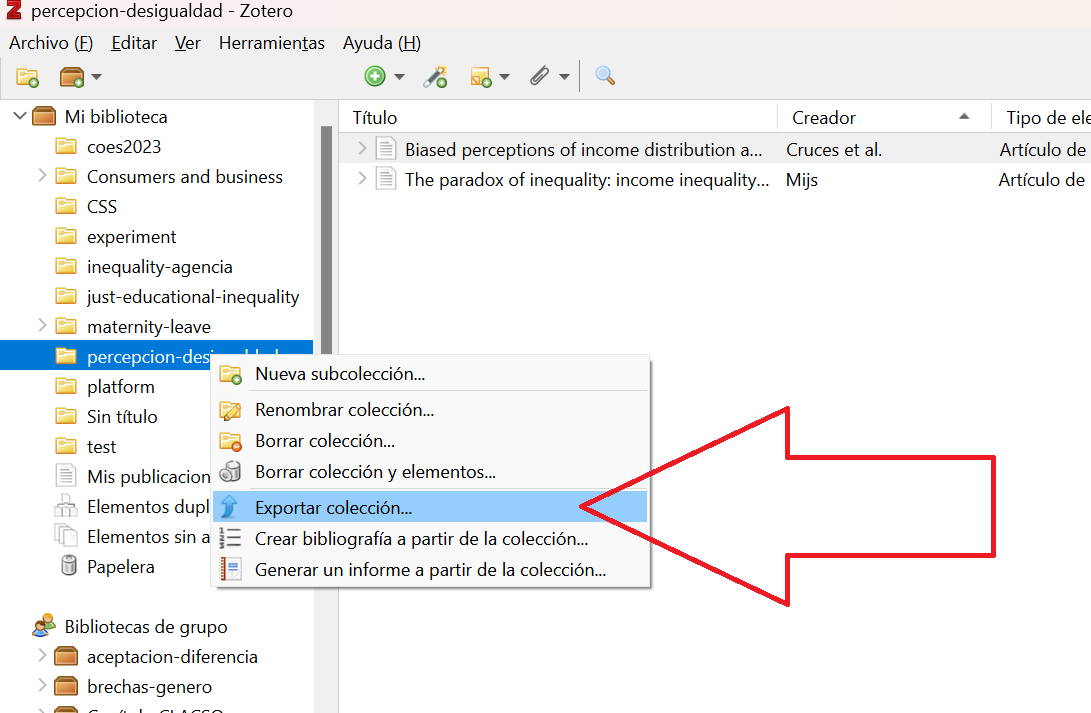Select Nueva subcolección menu entry
Image resolution: width=1091 pixels, height=713 pixels.
click(x=340, y=374)
